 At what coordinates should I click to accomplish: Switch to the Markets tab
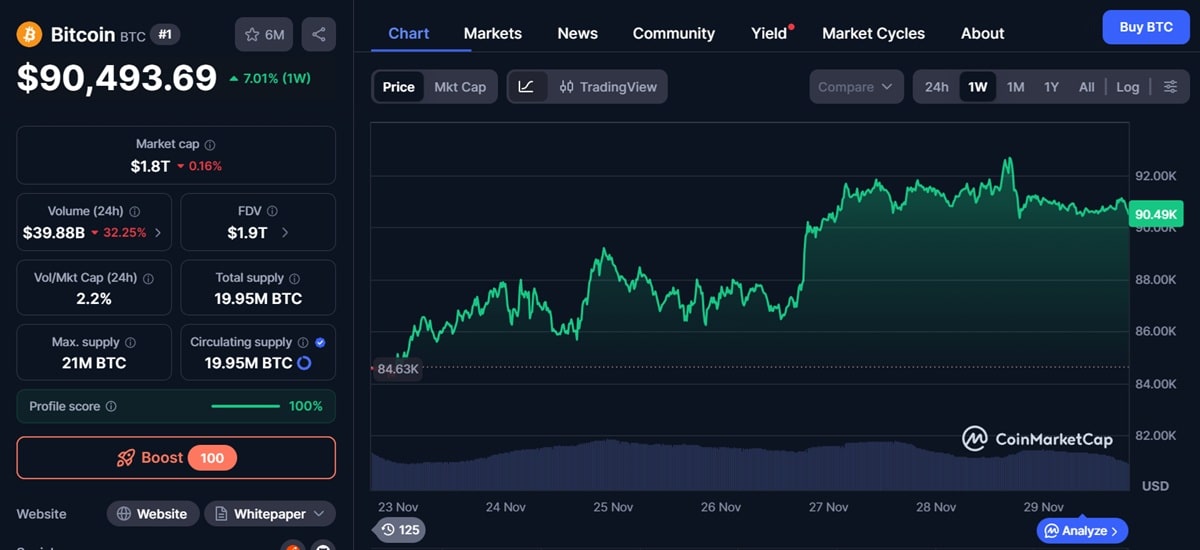(493, 33)
